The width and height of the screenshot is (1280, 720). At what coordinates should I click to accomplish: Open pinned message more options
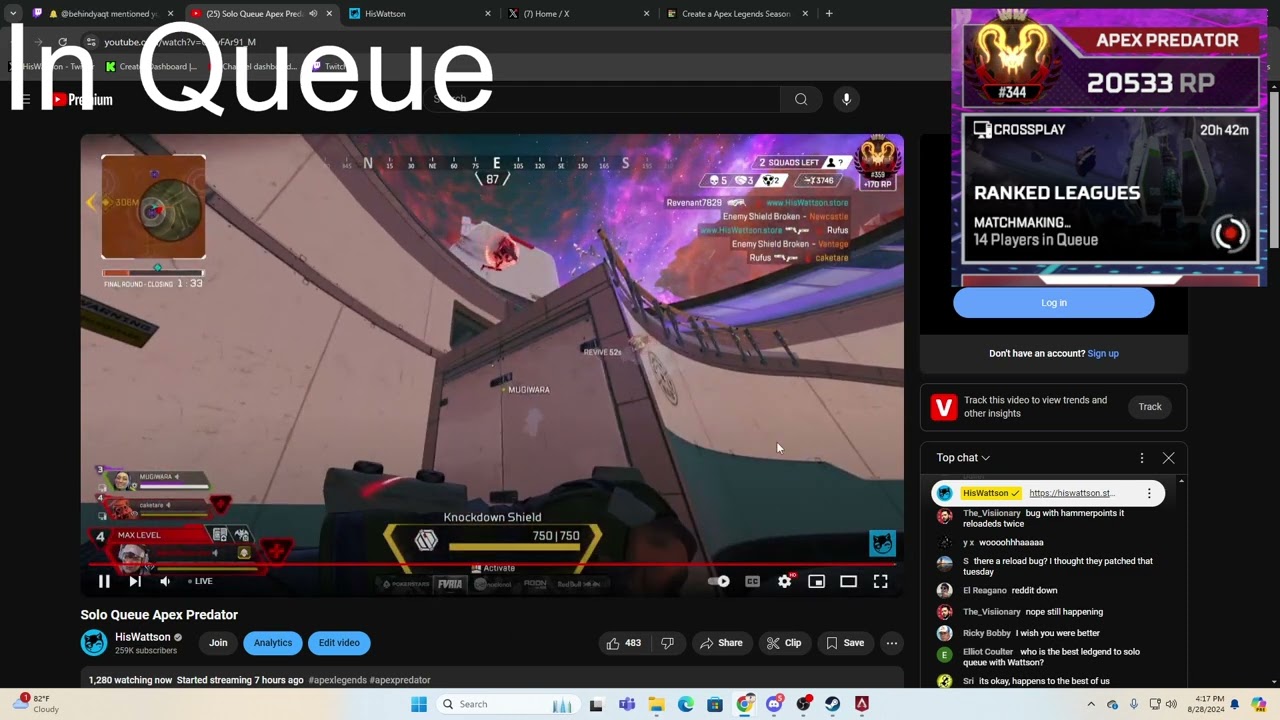(x=1149, y=493)
